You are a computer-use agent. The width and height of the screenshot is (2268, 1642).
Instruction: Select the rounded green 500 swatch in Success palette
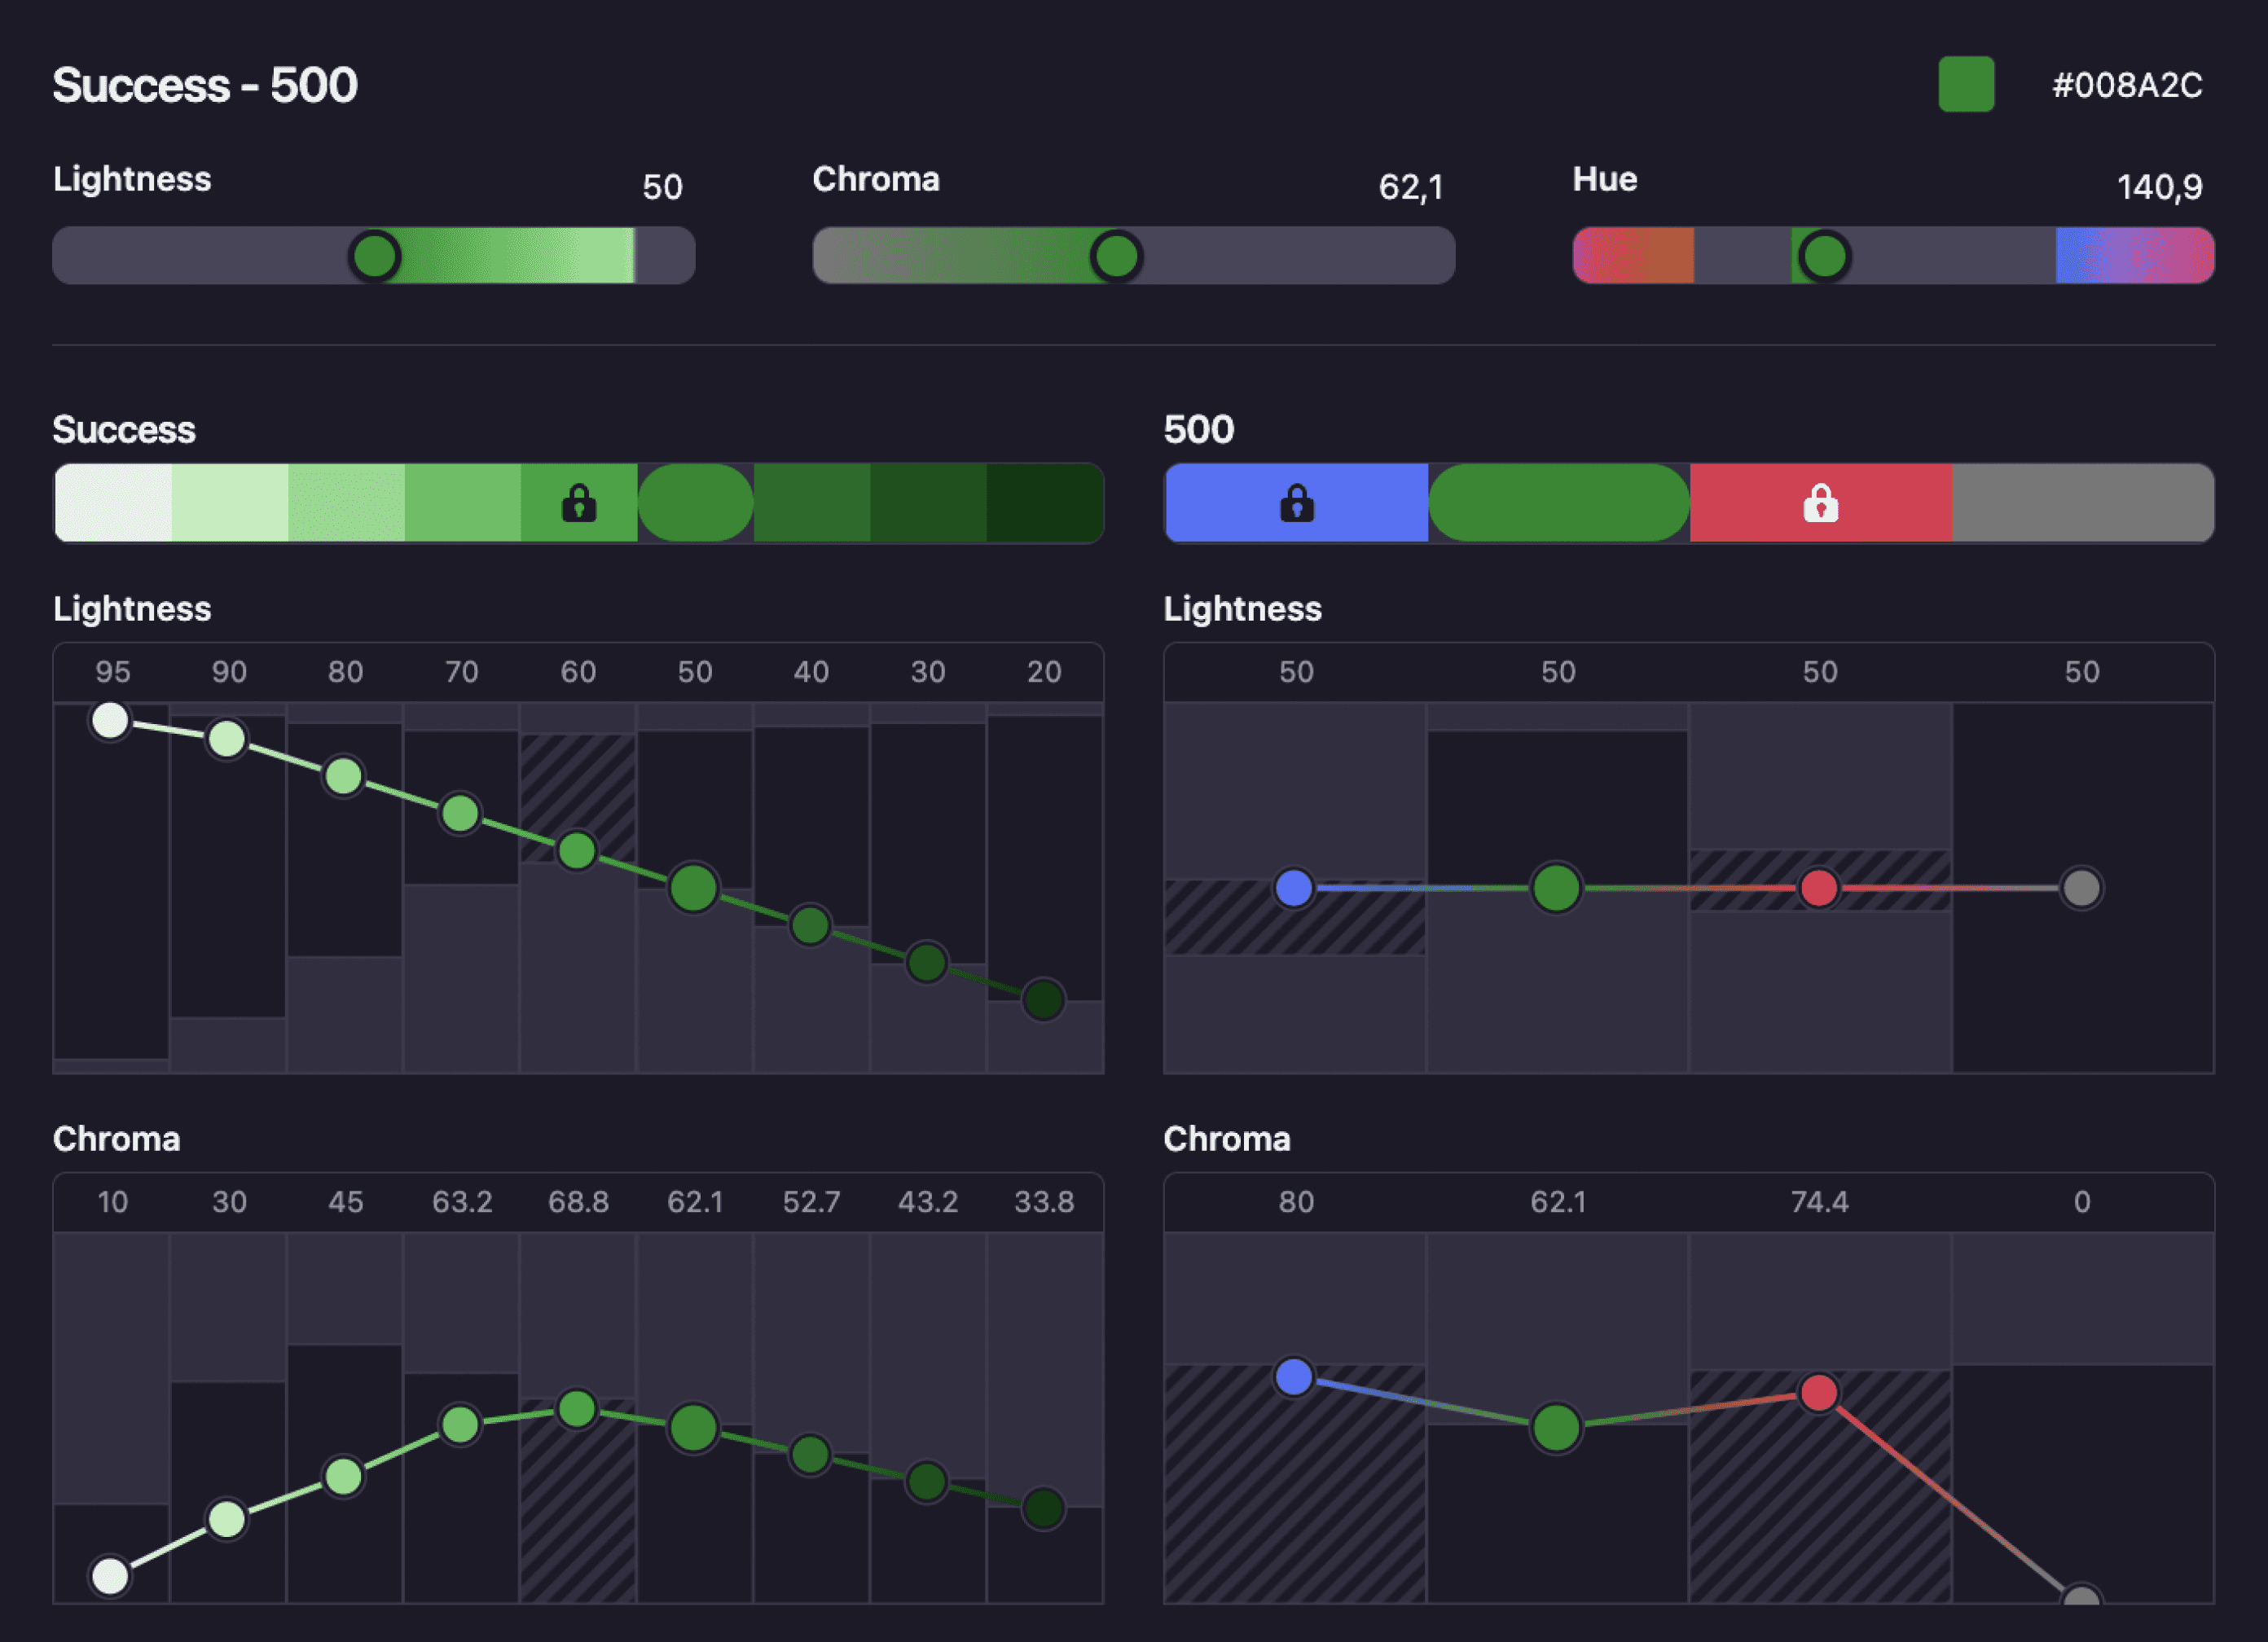point(694,504)
